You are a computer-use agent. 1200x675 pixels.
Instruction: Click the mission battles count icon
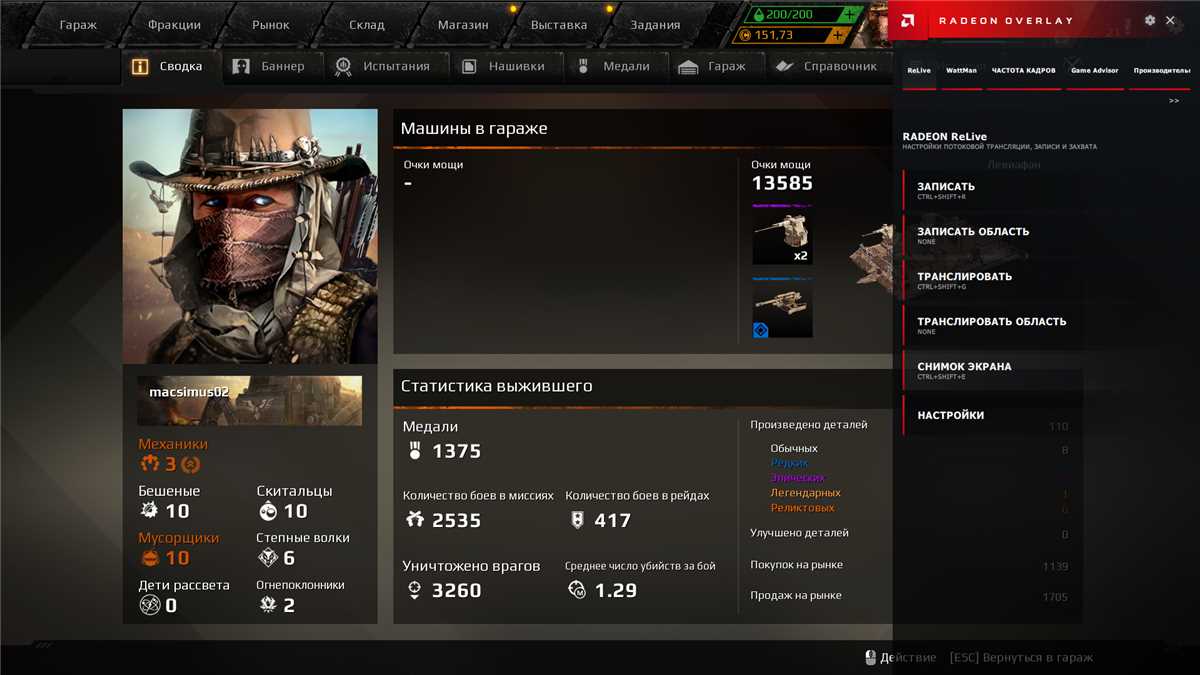pos(415,520)
